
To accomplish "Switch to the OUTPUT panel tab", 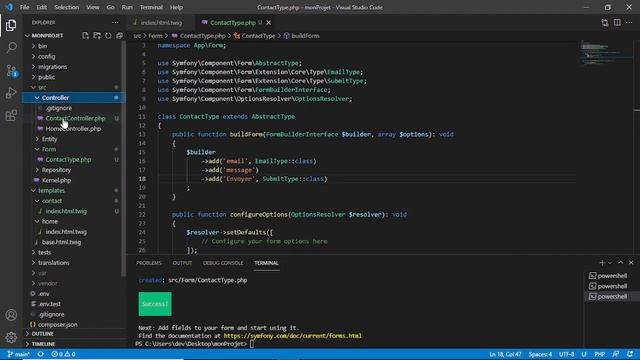I will point(182,263).
